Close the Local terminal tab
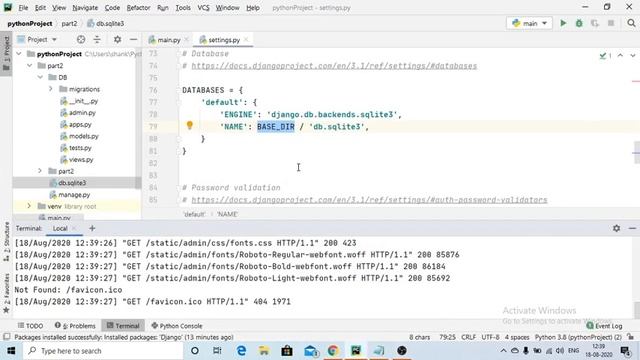 point(74,228)
